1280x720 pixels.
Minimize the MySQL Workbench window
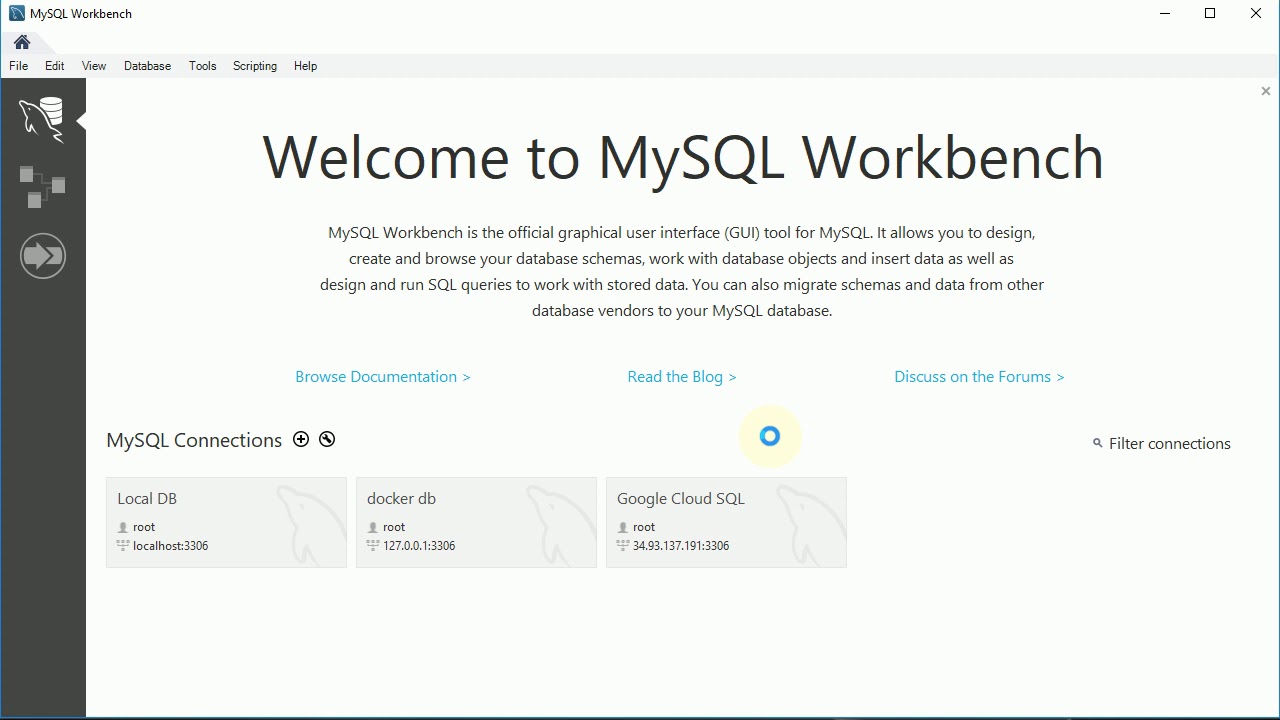coord(1165,14)
